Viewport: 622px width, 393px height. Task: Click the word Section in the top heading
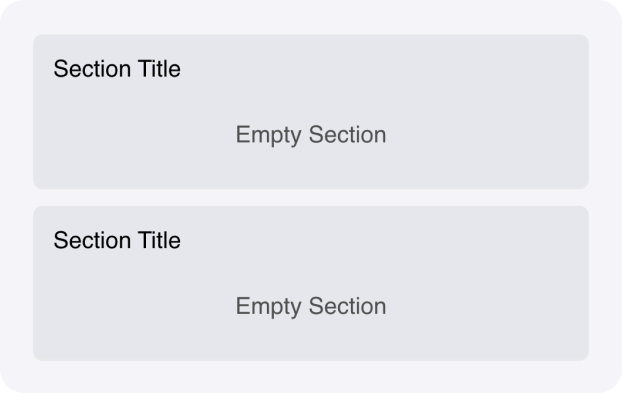92,69
